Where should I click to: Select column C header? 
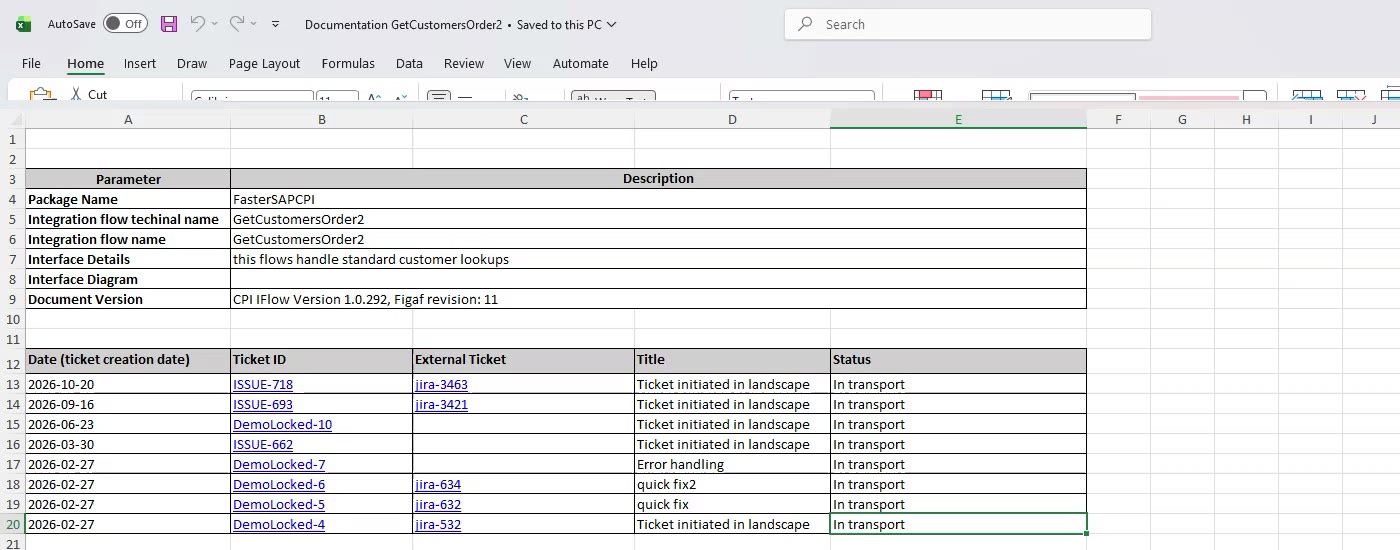coord(523,119)
